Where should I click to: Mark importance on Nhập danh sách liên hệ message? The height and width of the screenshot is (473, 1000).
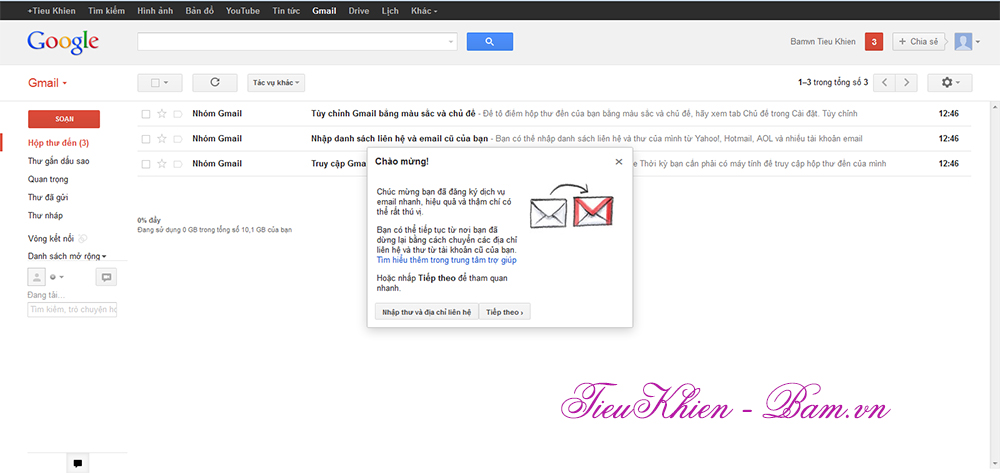pyautogui.click(x=178, y=139)
